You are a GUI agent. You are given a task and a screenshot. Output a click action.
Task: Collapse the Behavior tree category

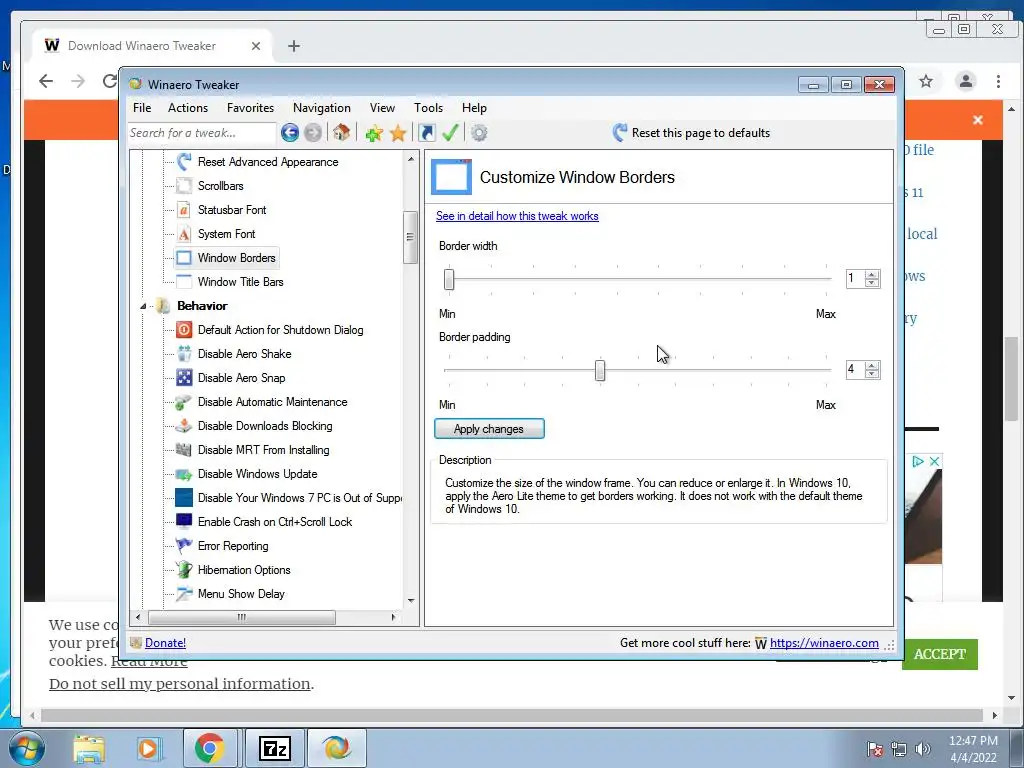click(x=143, y=306)
